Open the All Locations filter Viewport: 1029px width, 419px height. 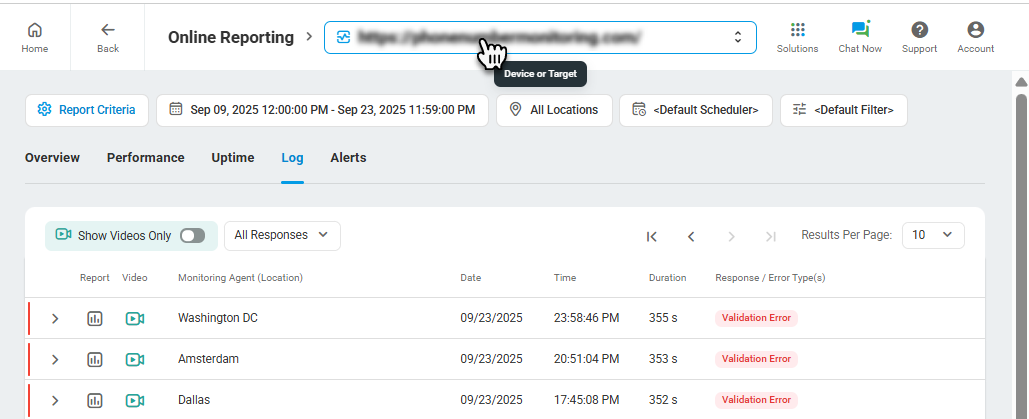[554, 110]
